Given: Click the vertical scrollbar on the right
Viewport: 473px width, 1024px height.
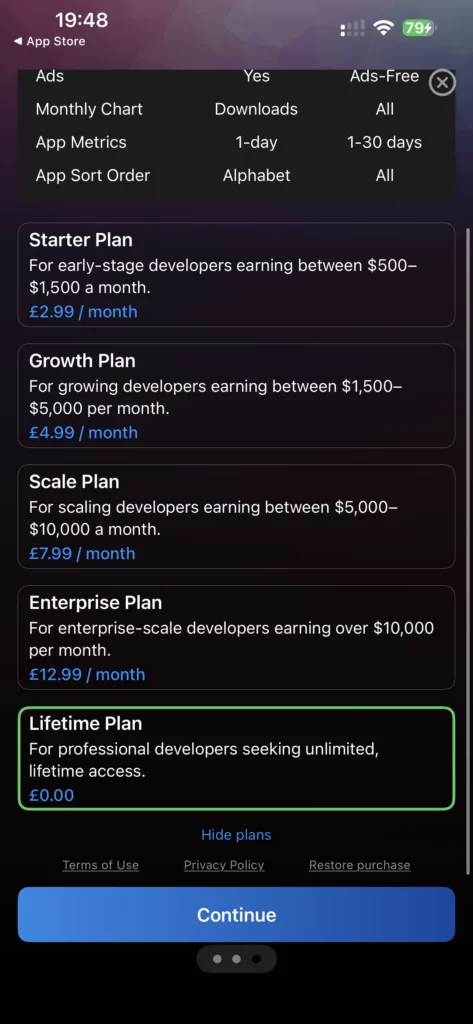Looking at the screenshot, I should (x=468, y=551).
